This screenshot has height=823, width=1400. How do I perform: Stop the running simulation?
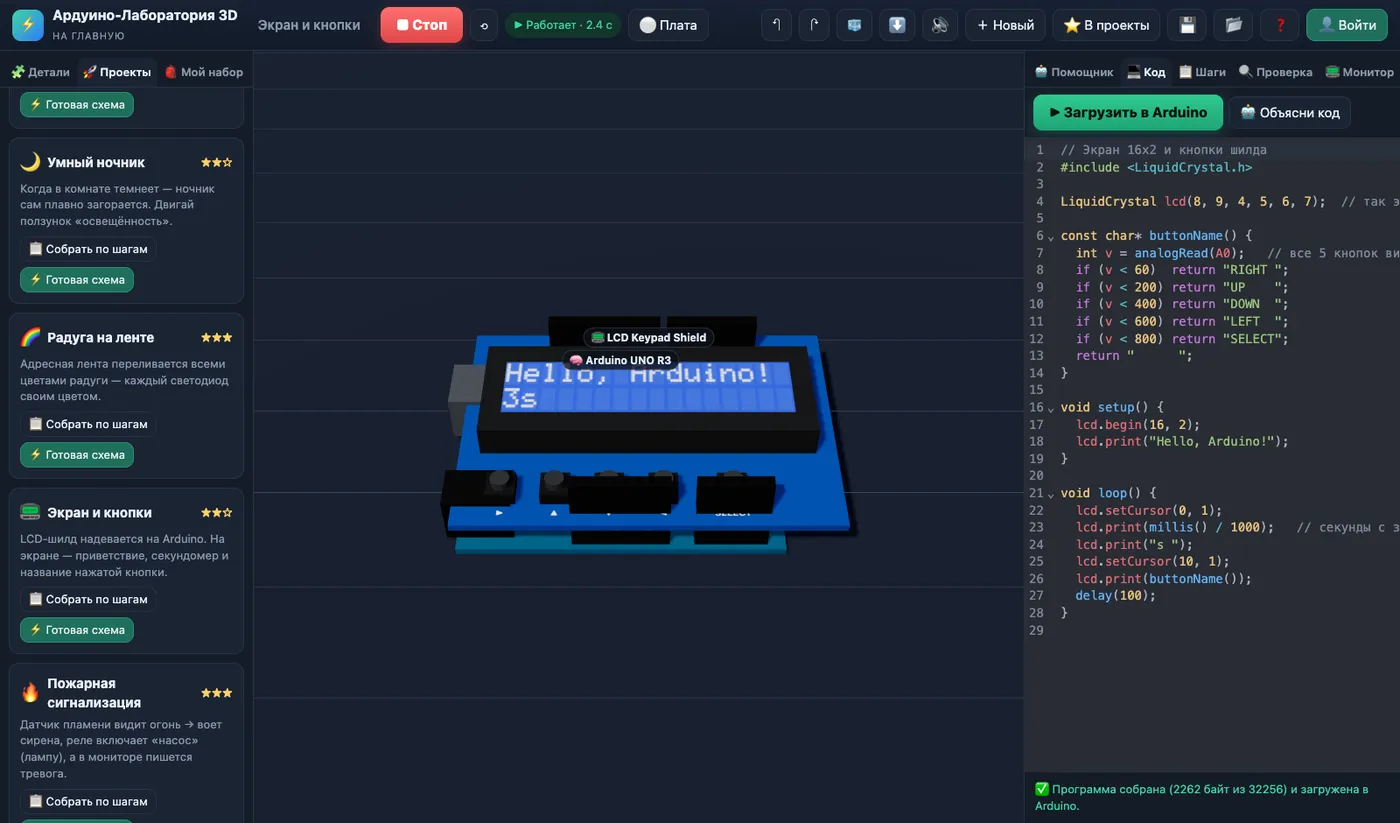pos(421,25)
